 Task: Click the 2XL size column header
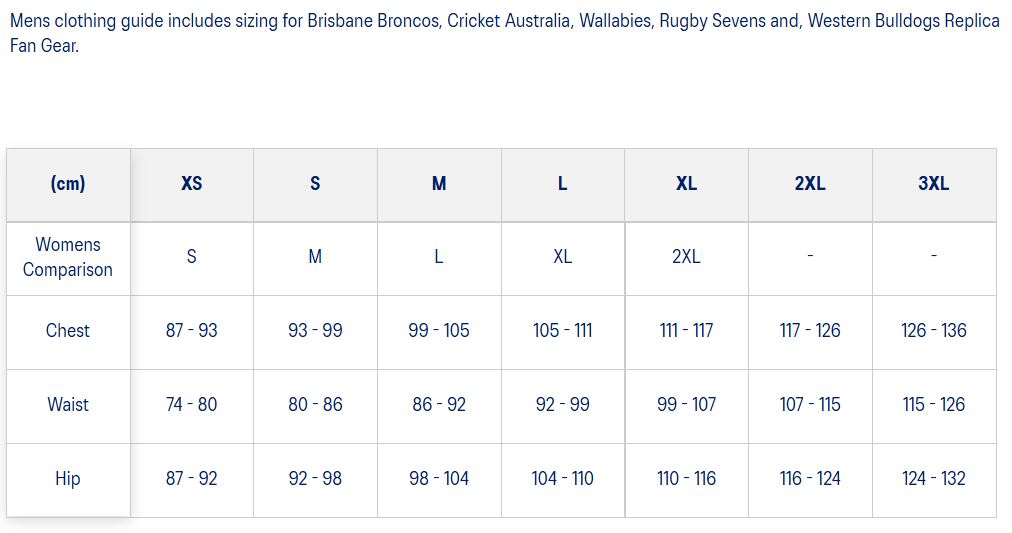[810, 184]
